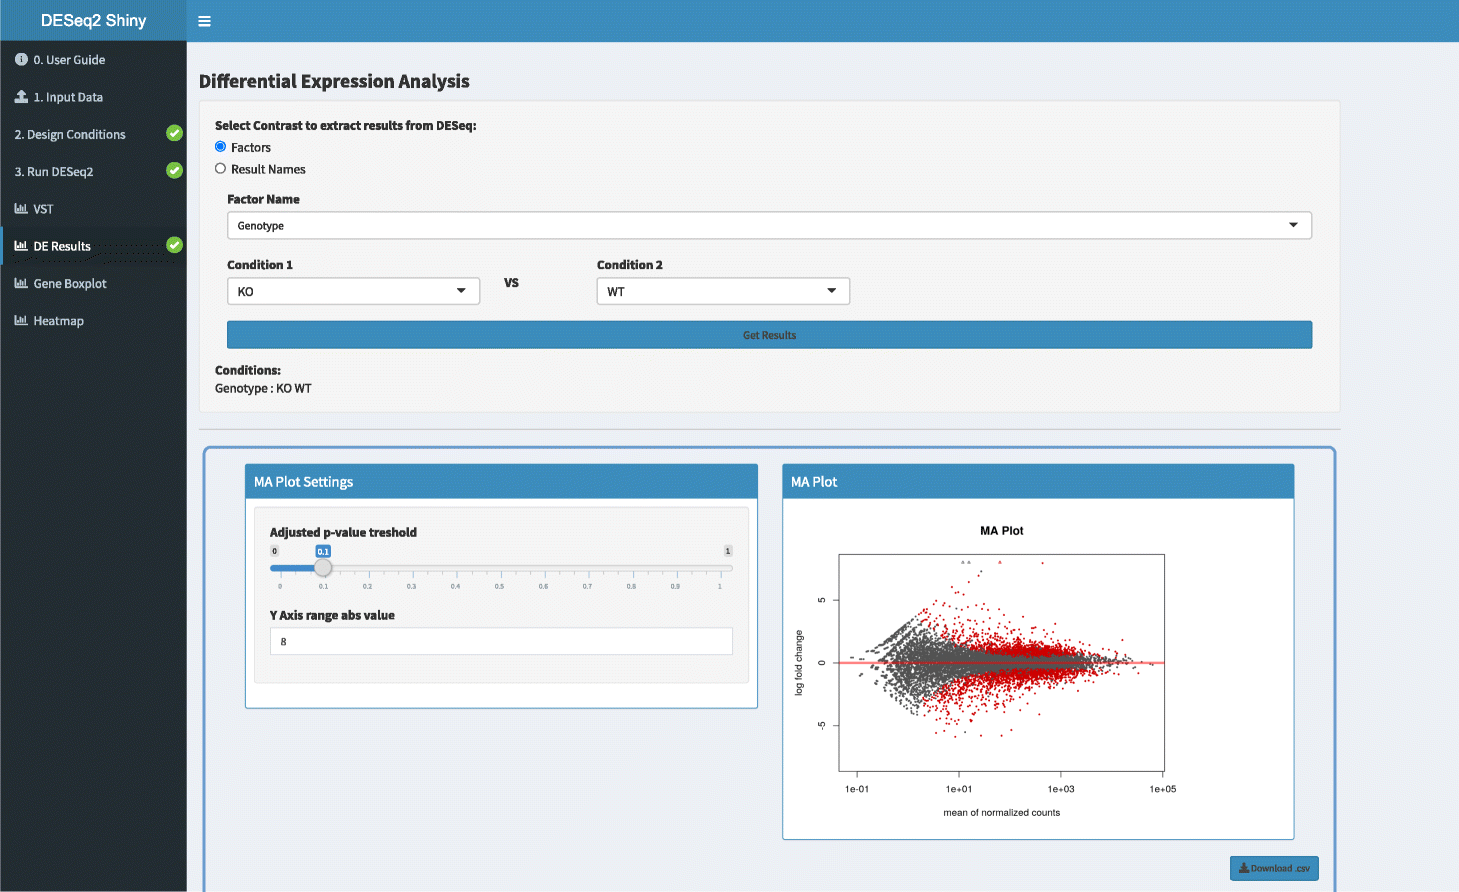
Task: Open the Condition 1 KO dropdown
Action: pyautogui.click(x=353, y=291)
